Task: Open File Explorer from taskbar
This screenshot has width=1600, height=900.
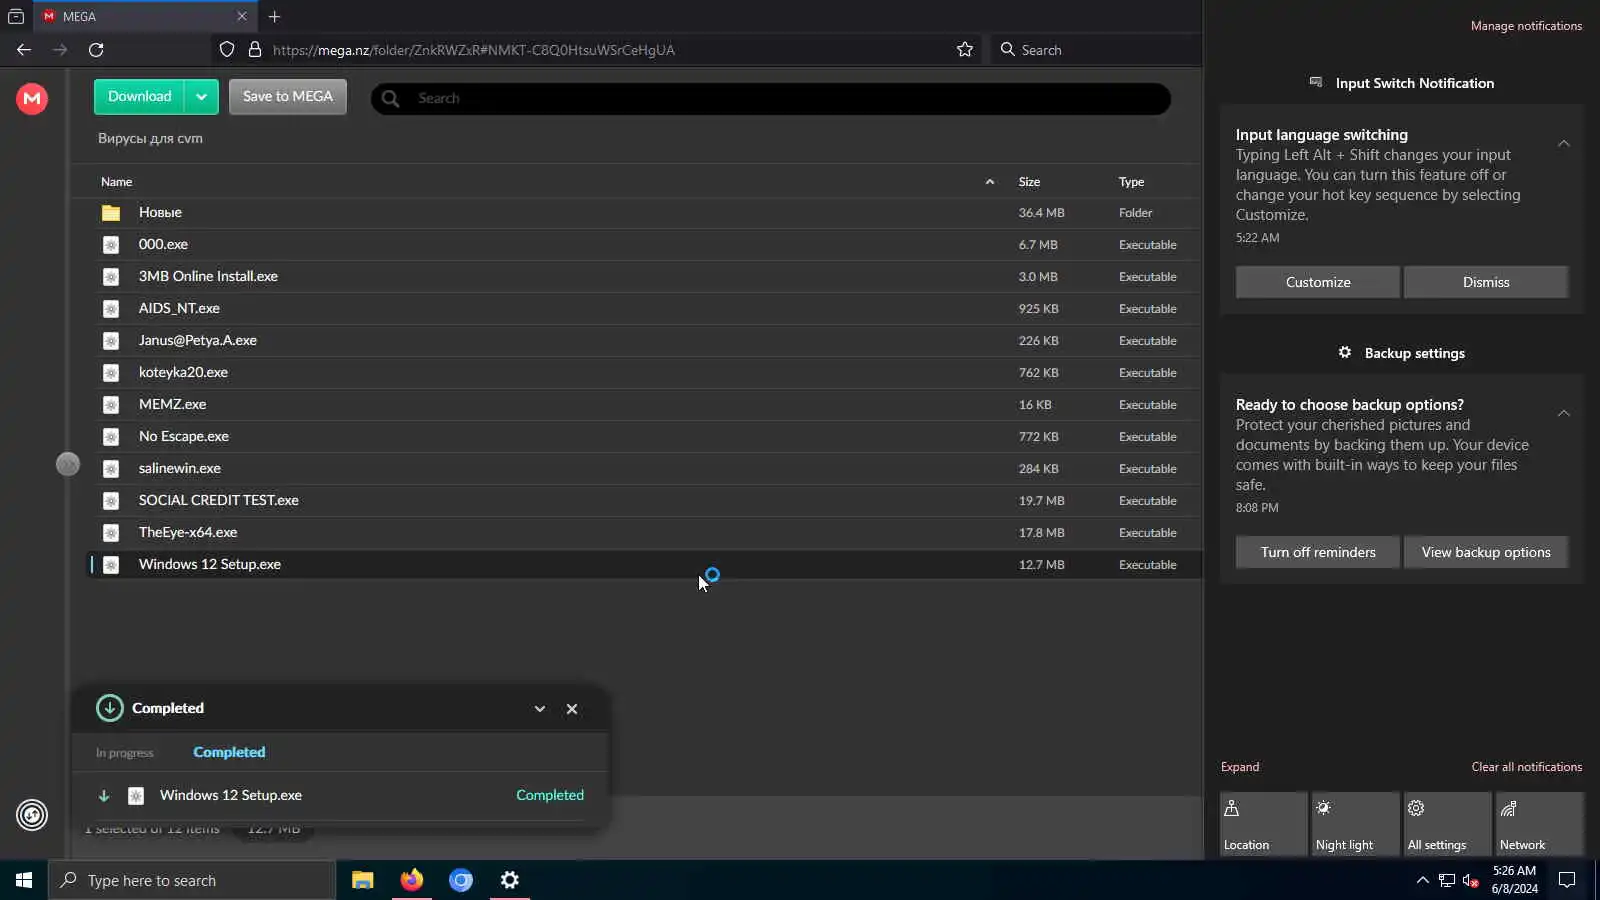Action: point(363,880)
